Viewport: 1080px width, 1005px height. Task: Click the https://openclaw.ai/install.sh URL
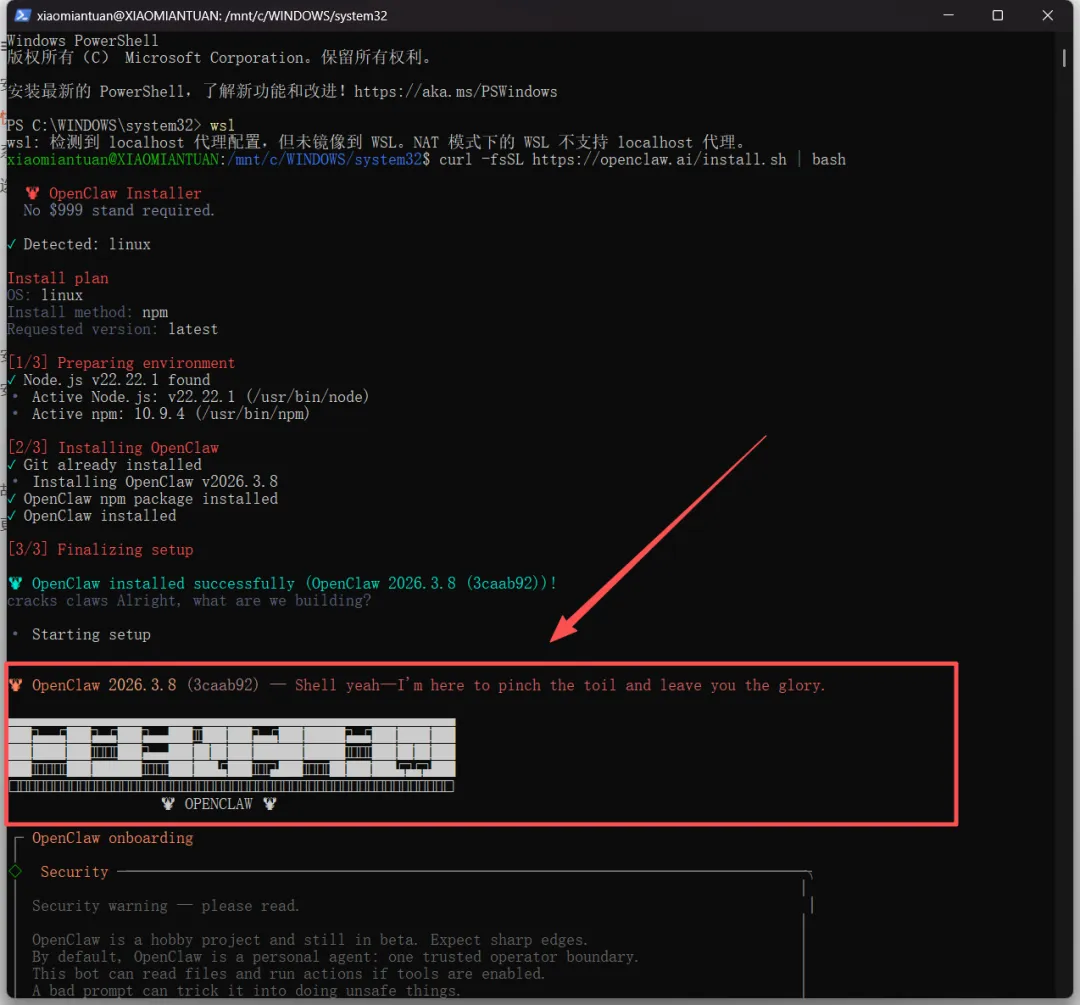[x=658, y=160]
